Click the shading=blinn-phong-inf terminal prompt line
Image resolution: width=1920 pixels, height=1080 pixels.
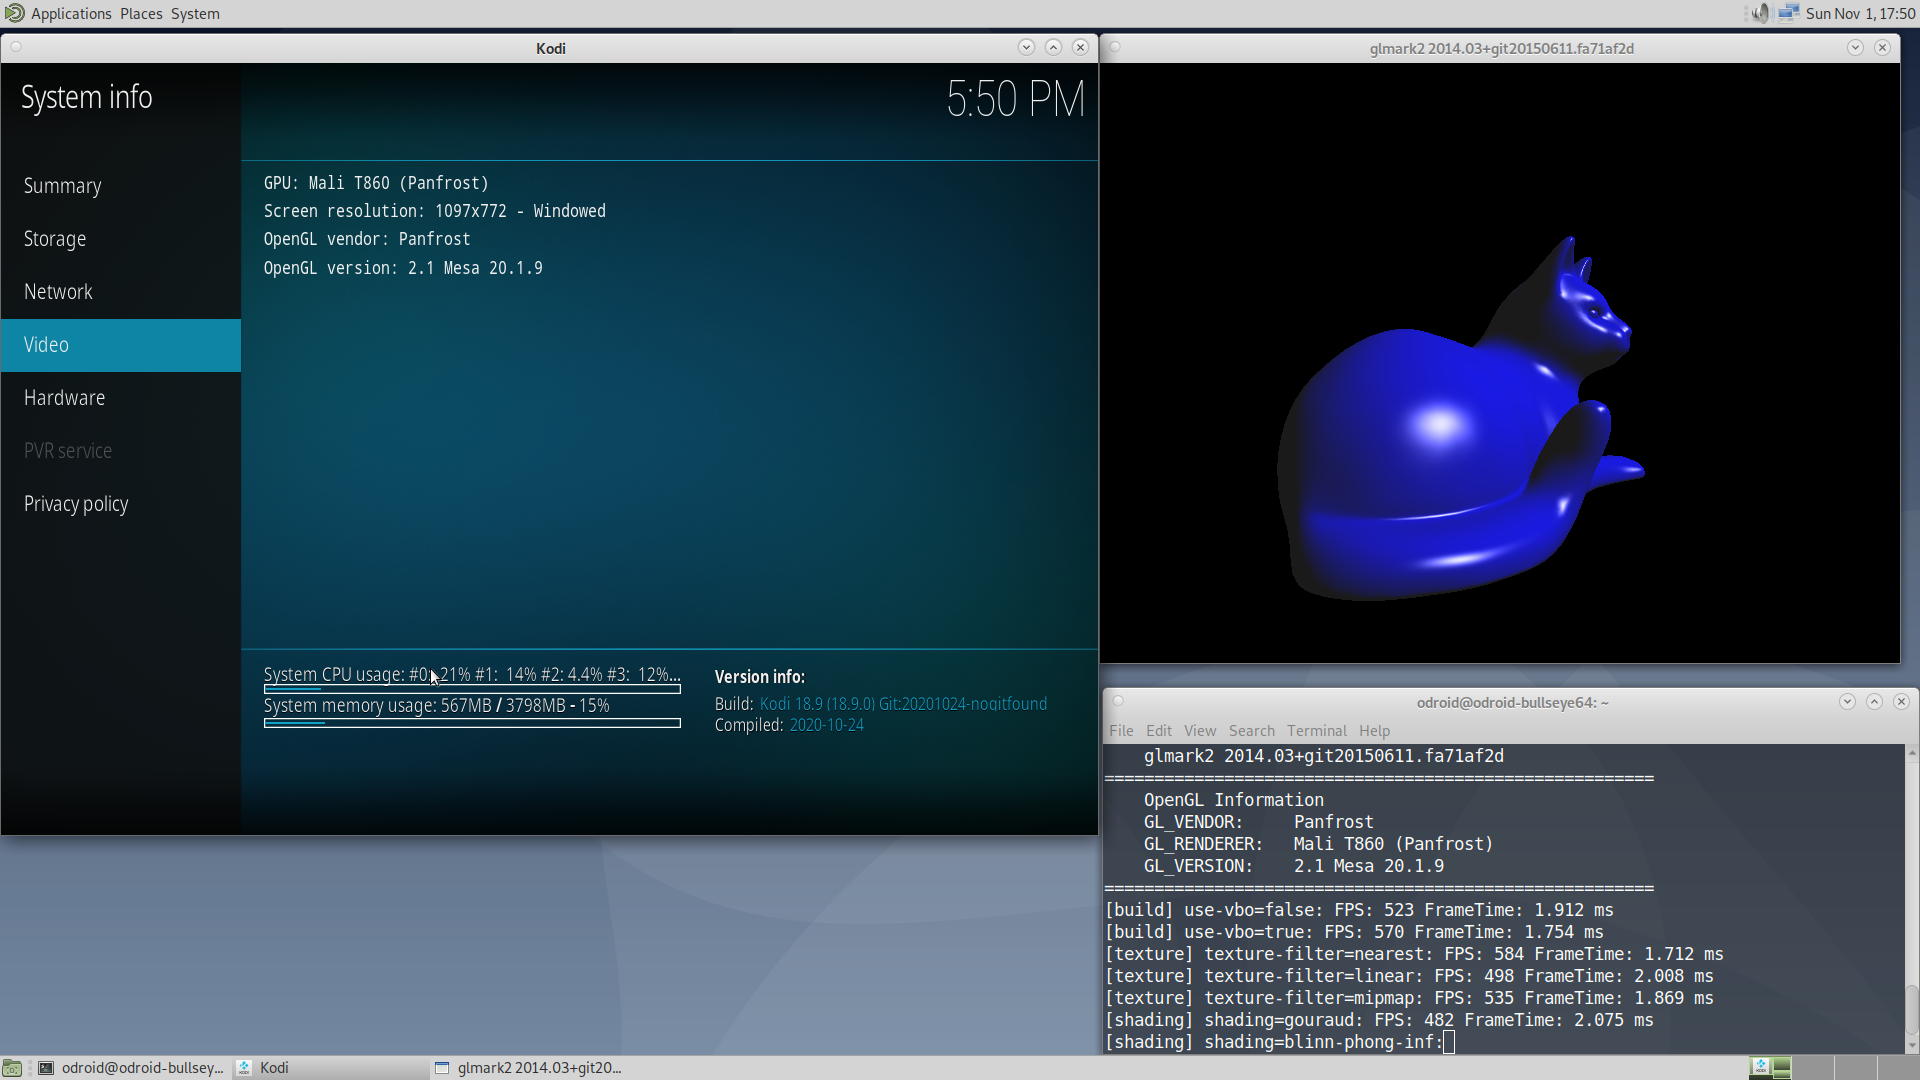click(1279, 1042)
